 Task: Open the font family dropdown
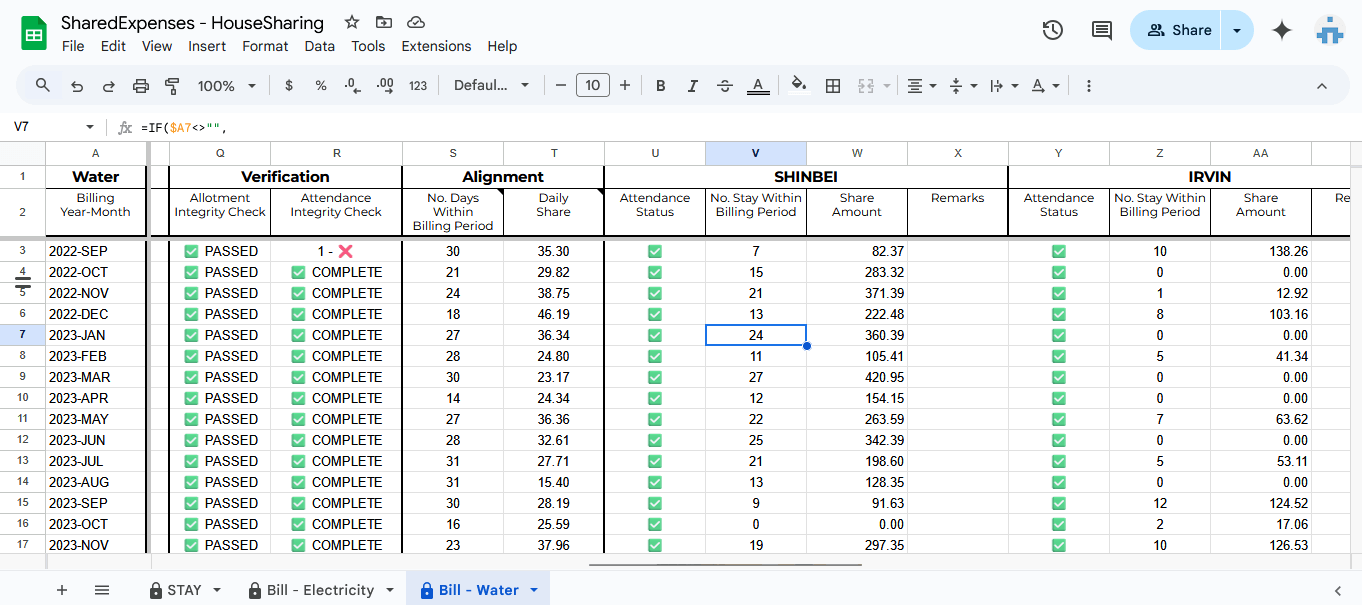[492, 85]
